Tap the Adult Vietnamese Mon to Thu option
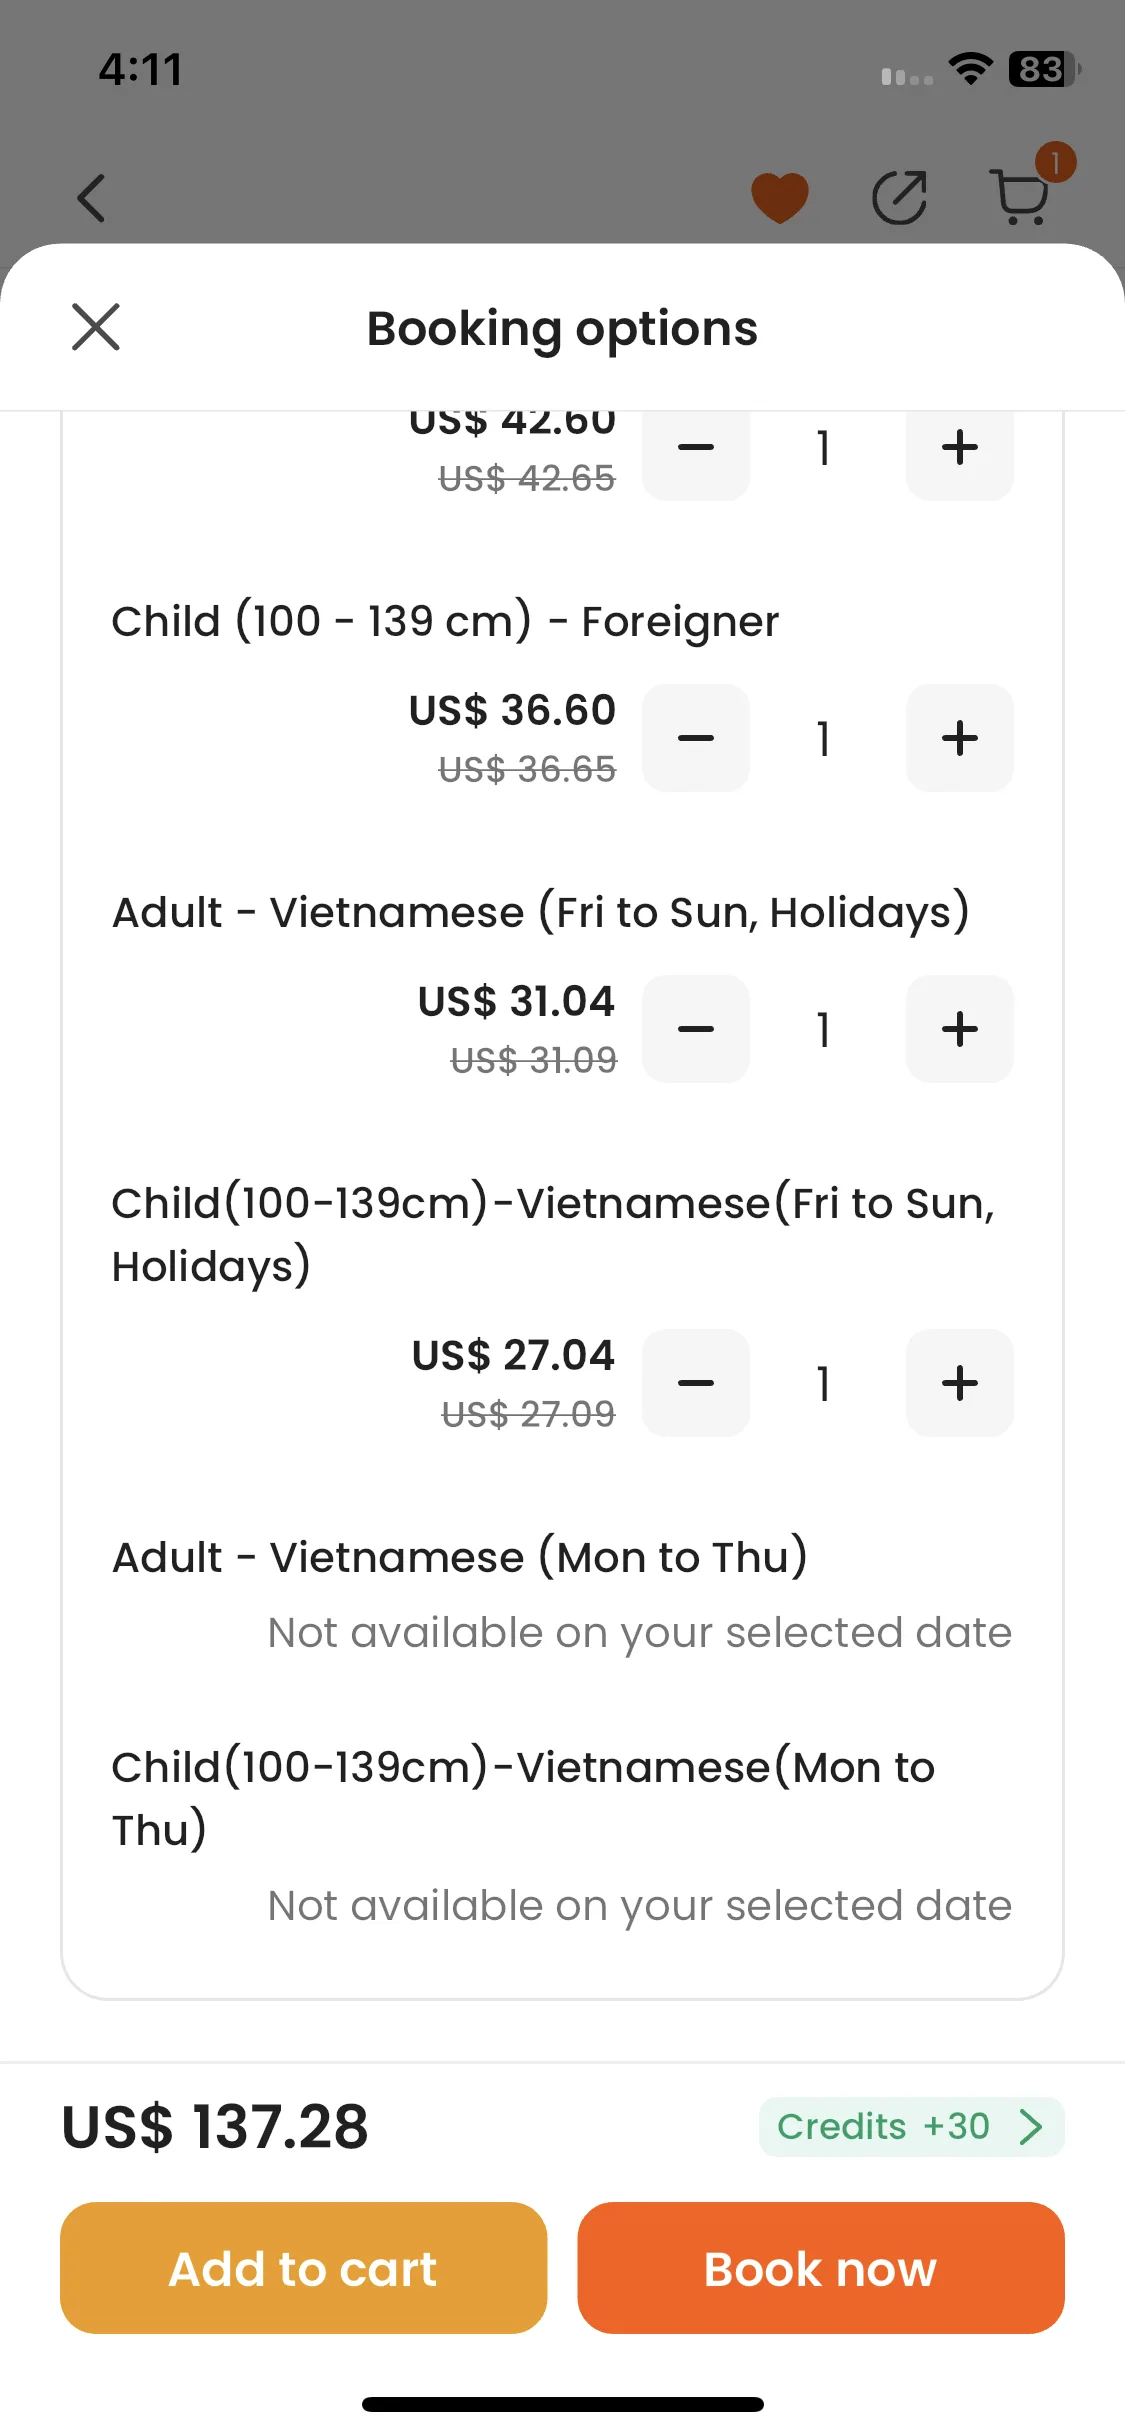Image resolution: width=1125 pixels, height=2436 pixels. [x=460, y=1557]
